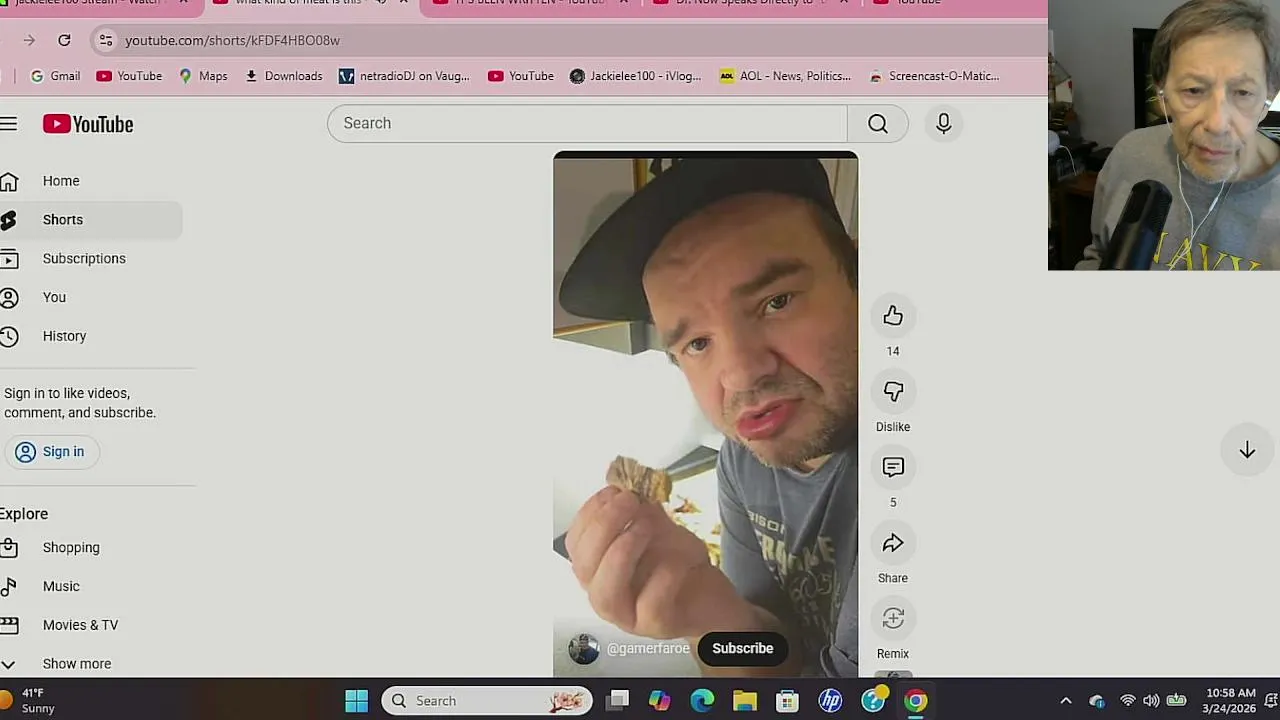Go to next short with down arrow
This screenshot has width=1280, height=720.
pos(1247,451)
